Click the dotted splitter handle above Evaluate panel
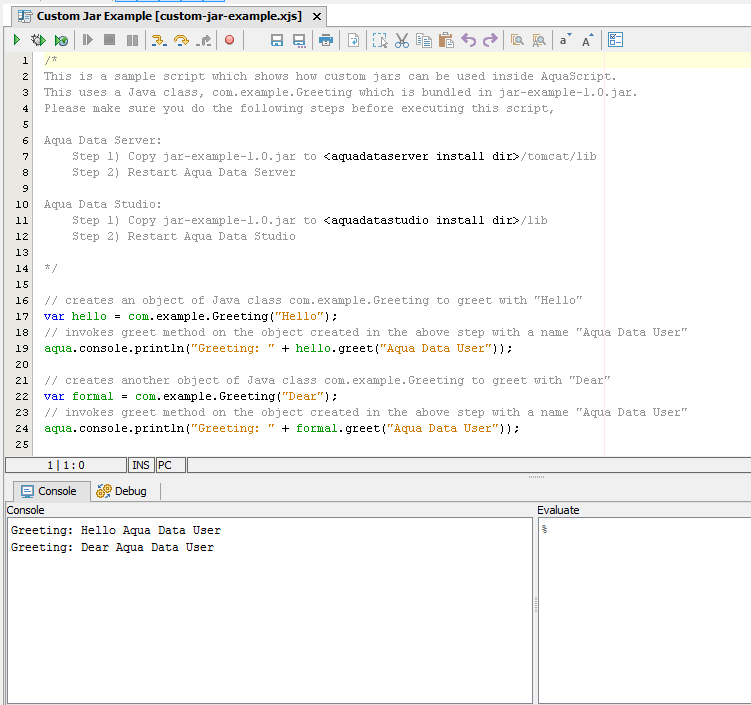Screen dimensions: 751x705 (x=536, y=477)
